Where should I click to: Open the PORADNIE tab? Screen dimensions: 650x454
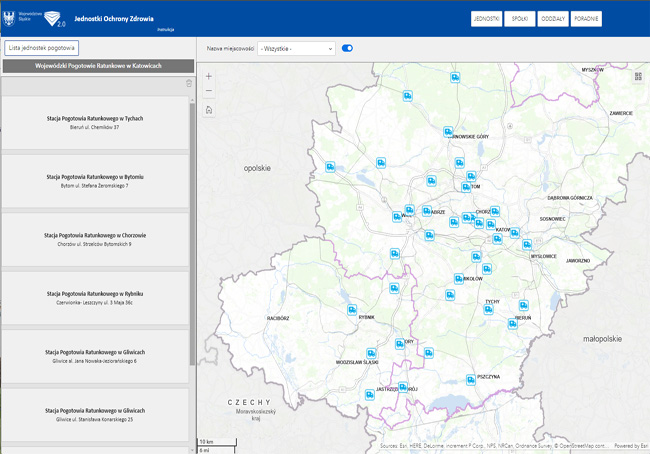(x=587, y=19)
